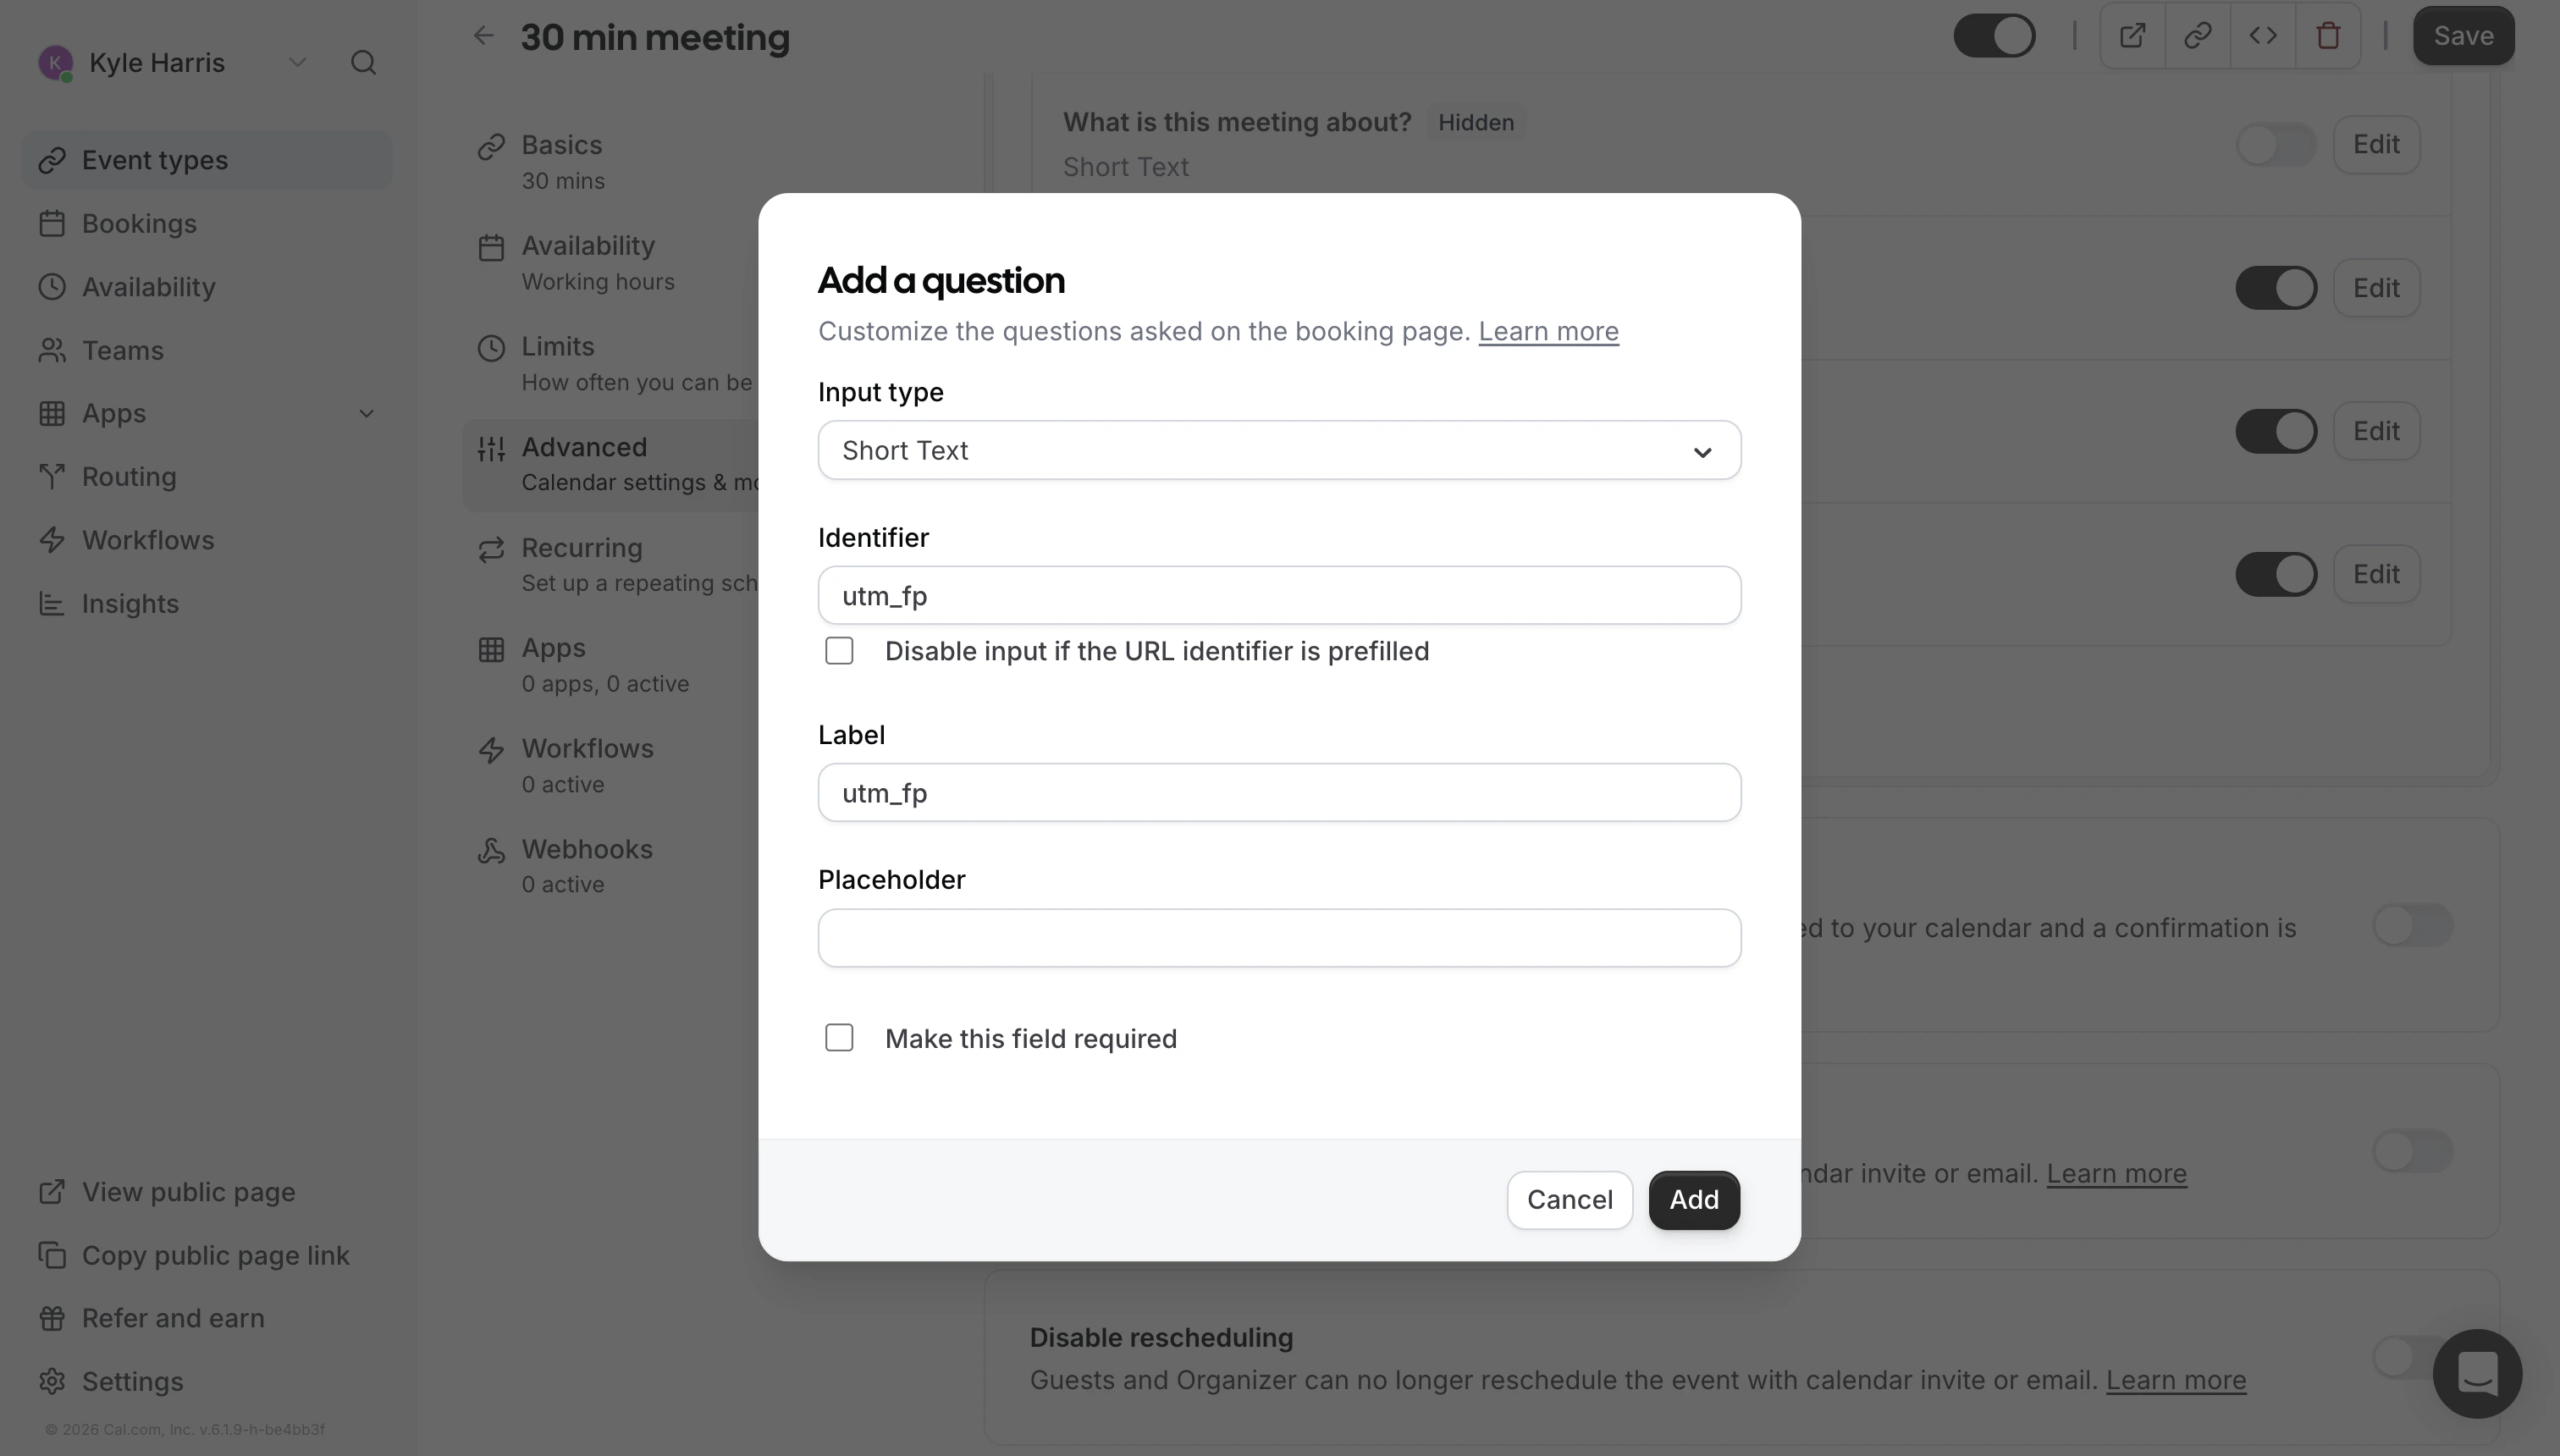Expand the Apps sidebar chevron

coord(366,414)
